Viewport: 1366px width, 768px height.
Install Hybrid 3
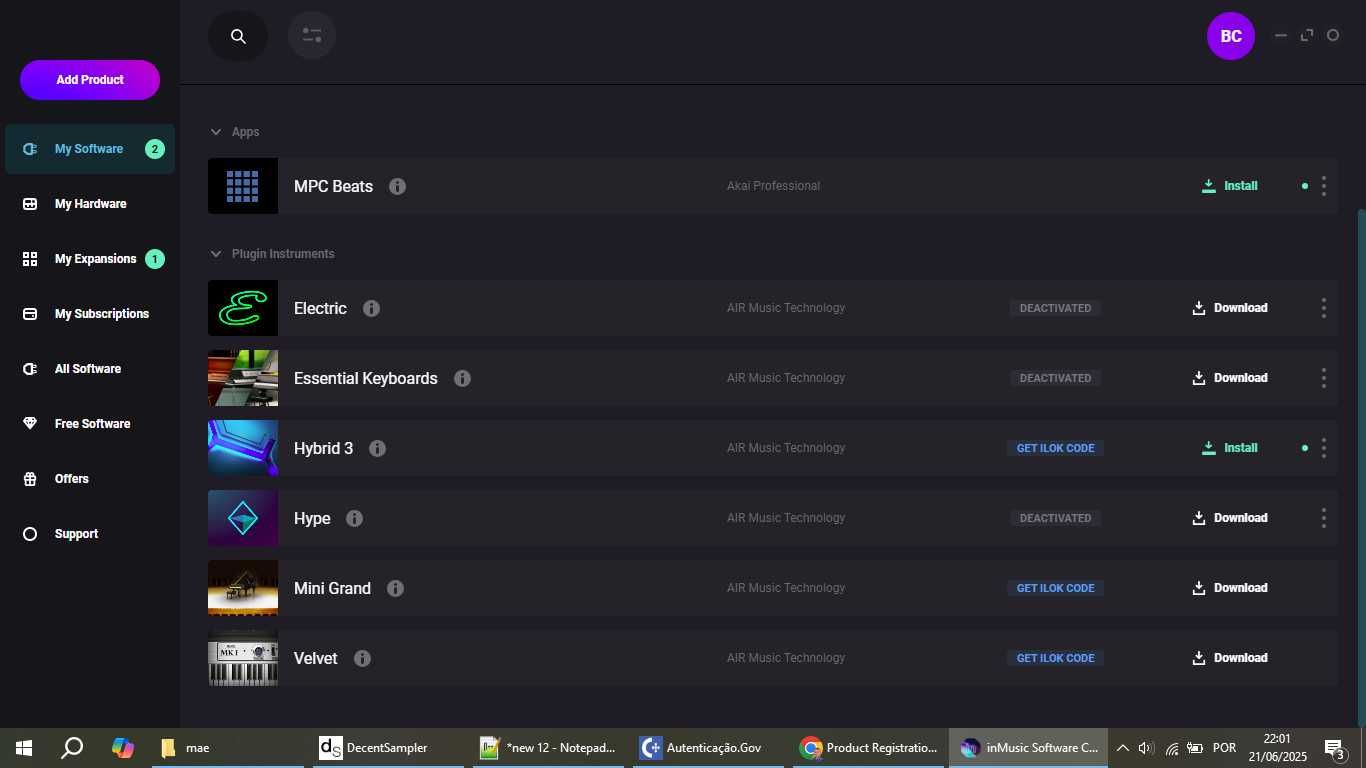click(1230, 448)
